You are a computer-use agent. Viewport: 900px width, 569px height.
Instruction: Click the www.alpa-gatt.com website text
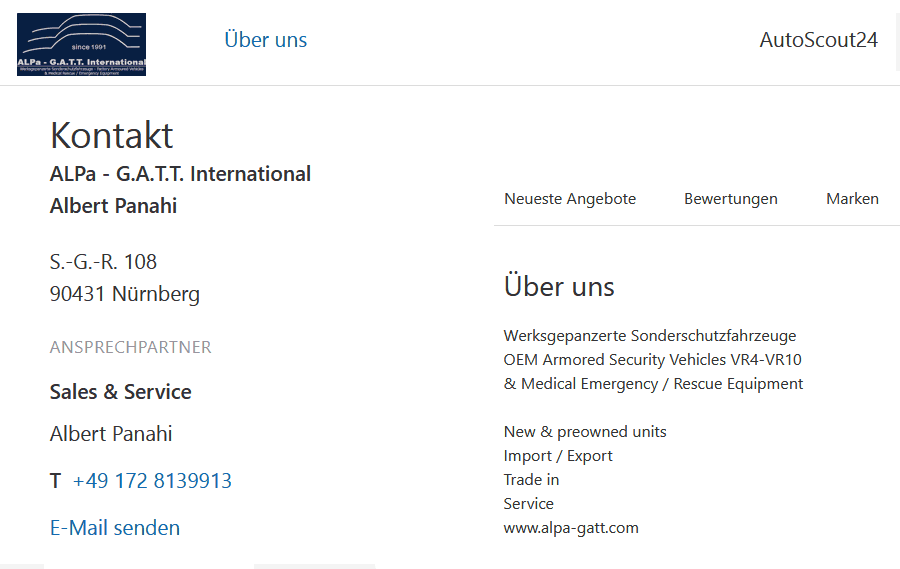pos(571,528)
